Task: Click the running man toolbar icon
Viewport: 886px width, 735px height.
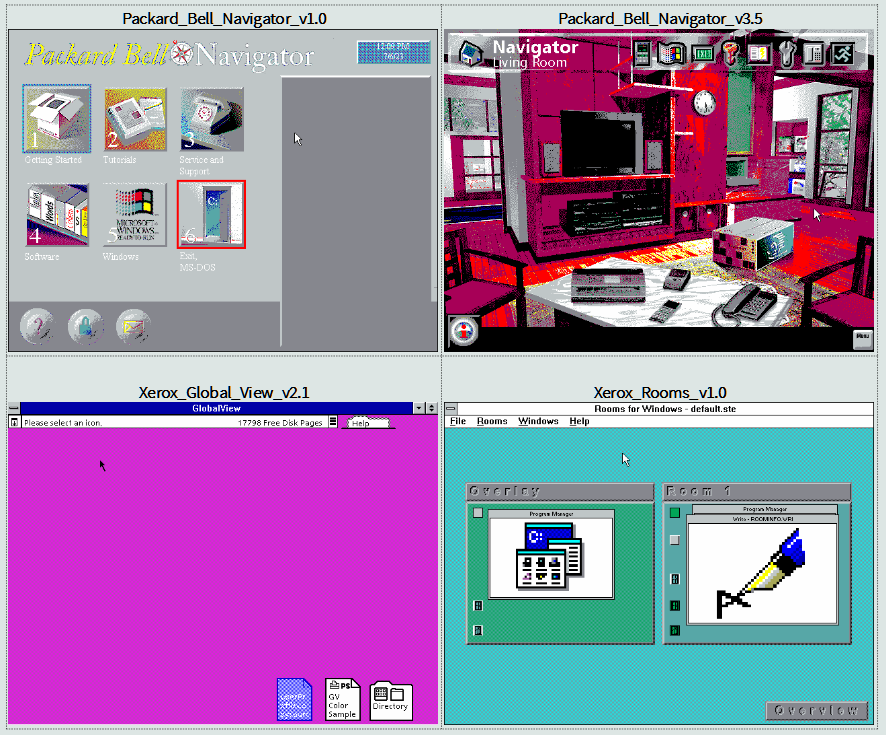Action: point(842,54)
